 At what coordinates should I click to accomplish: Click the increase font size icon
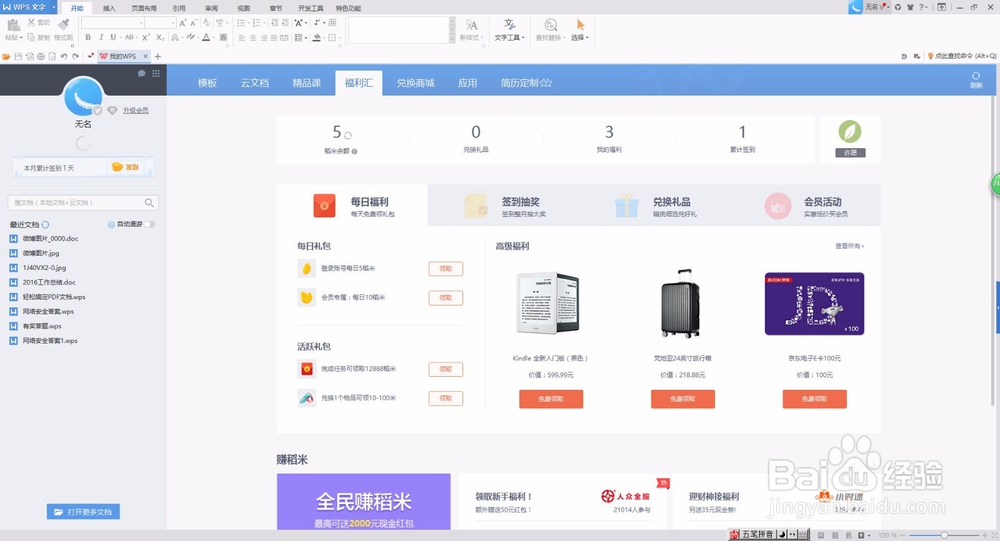[x=183, y=23]
